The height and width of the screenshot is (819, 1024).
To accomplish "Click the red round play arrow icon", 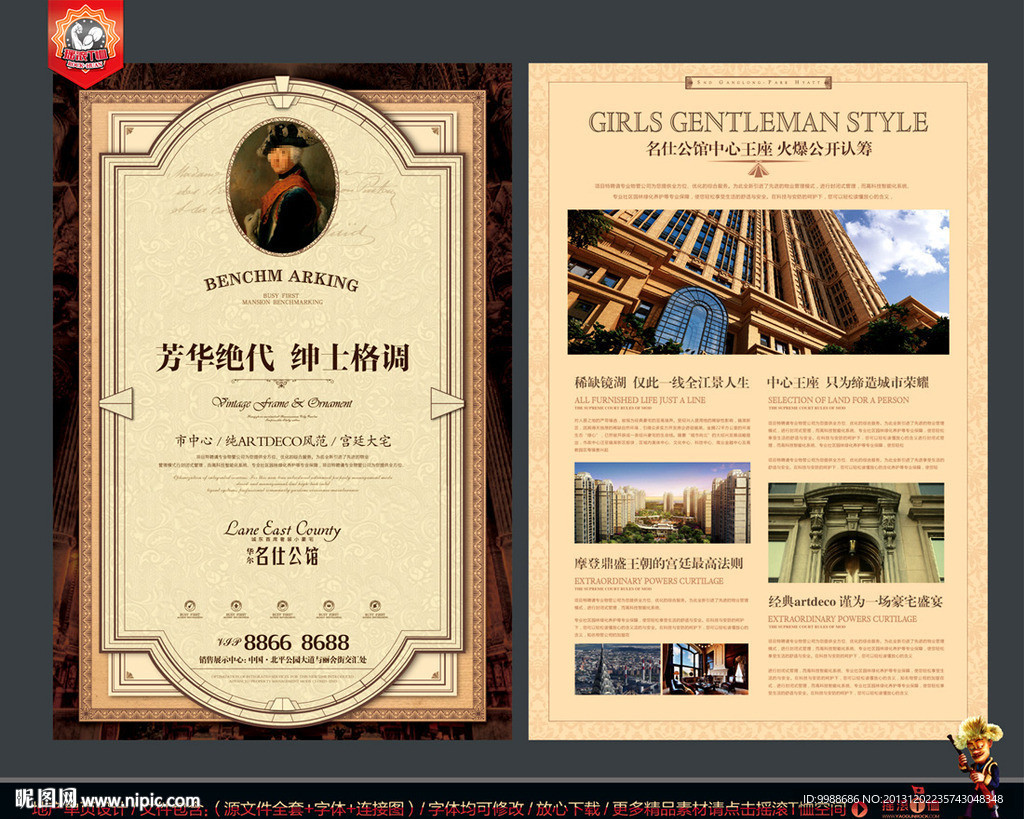I will point(861,809).
